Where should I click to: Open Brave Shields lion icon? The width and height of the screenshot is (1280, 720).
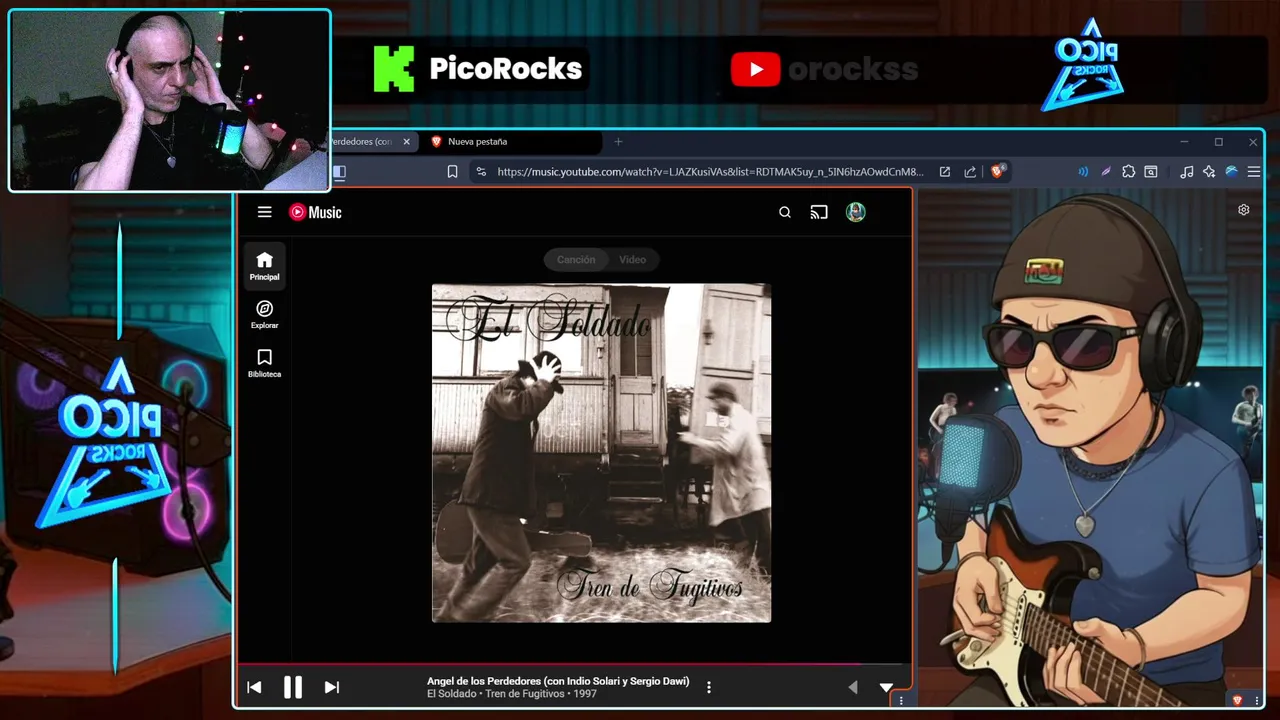[997, 172]
